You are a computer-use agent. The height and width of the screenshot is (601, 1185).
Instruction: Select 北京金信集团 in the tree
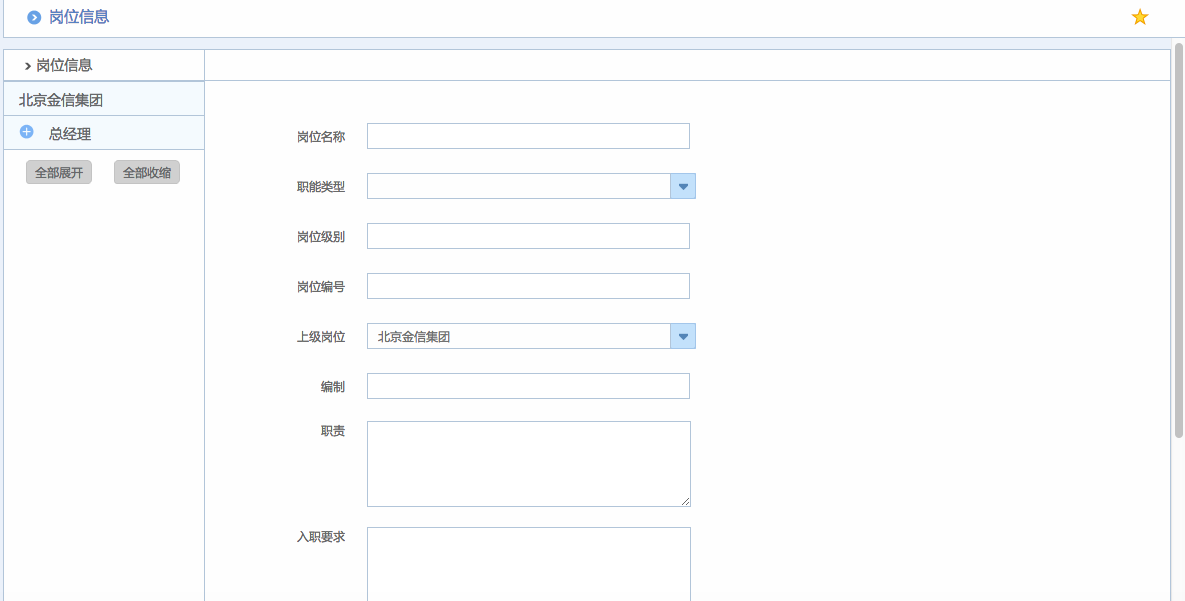(x=61, y=100)
